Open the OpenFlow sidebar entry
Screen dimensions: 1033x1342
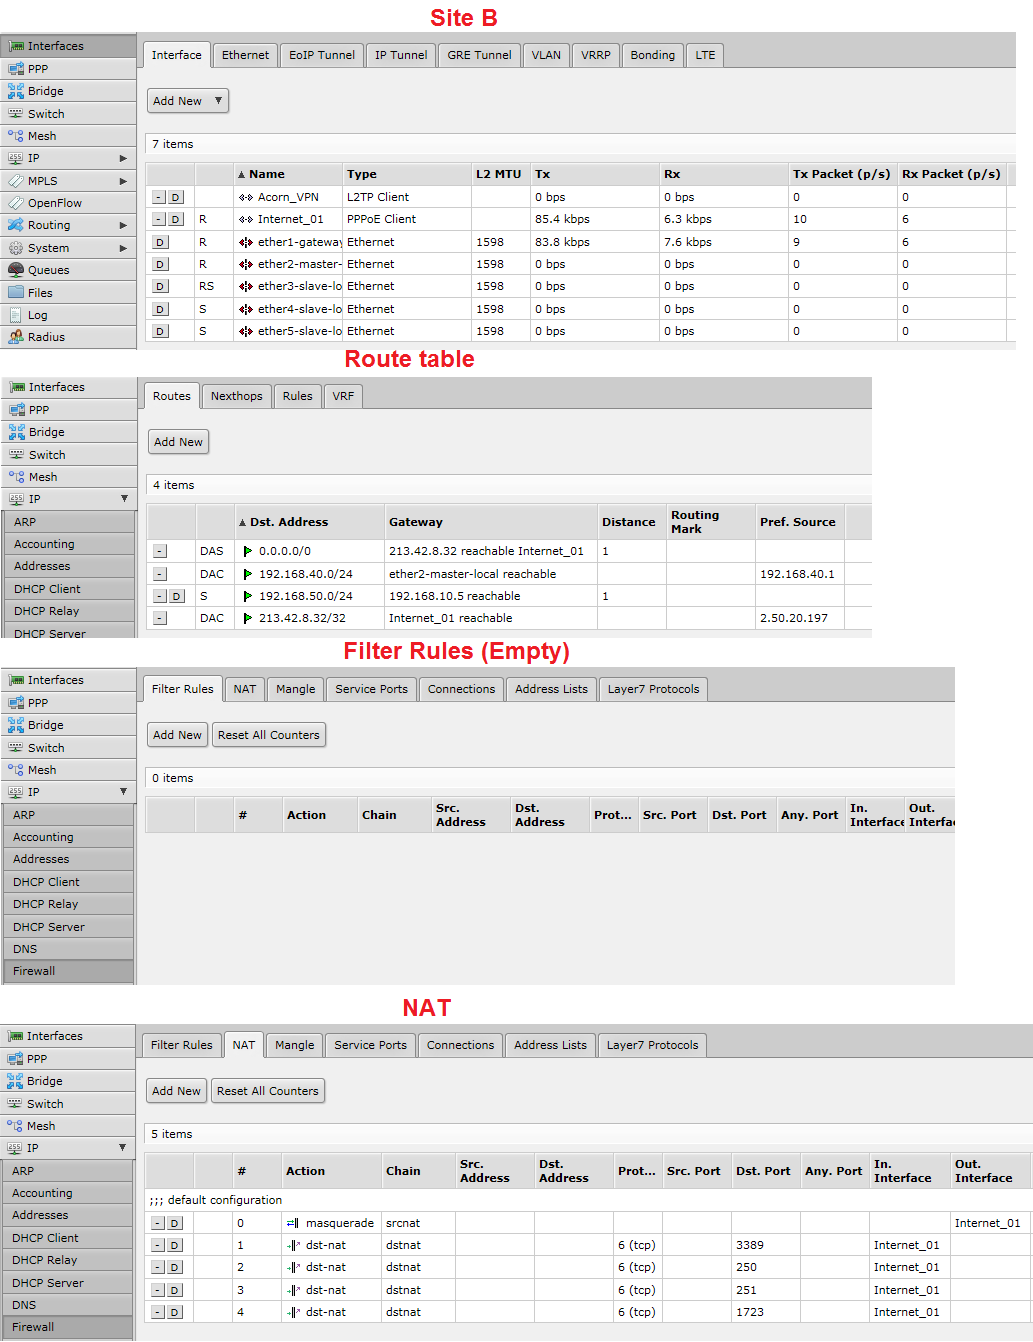tap(50, 202)
